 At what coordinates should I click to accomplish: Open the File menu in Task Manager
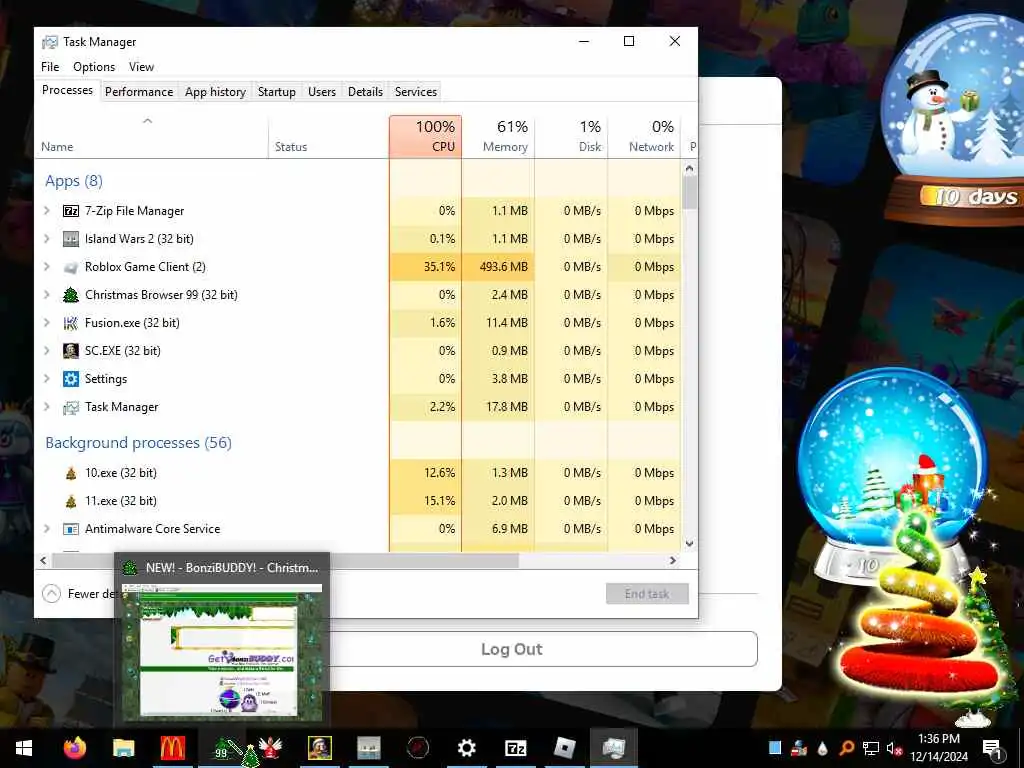[50, 67]
